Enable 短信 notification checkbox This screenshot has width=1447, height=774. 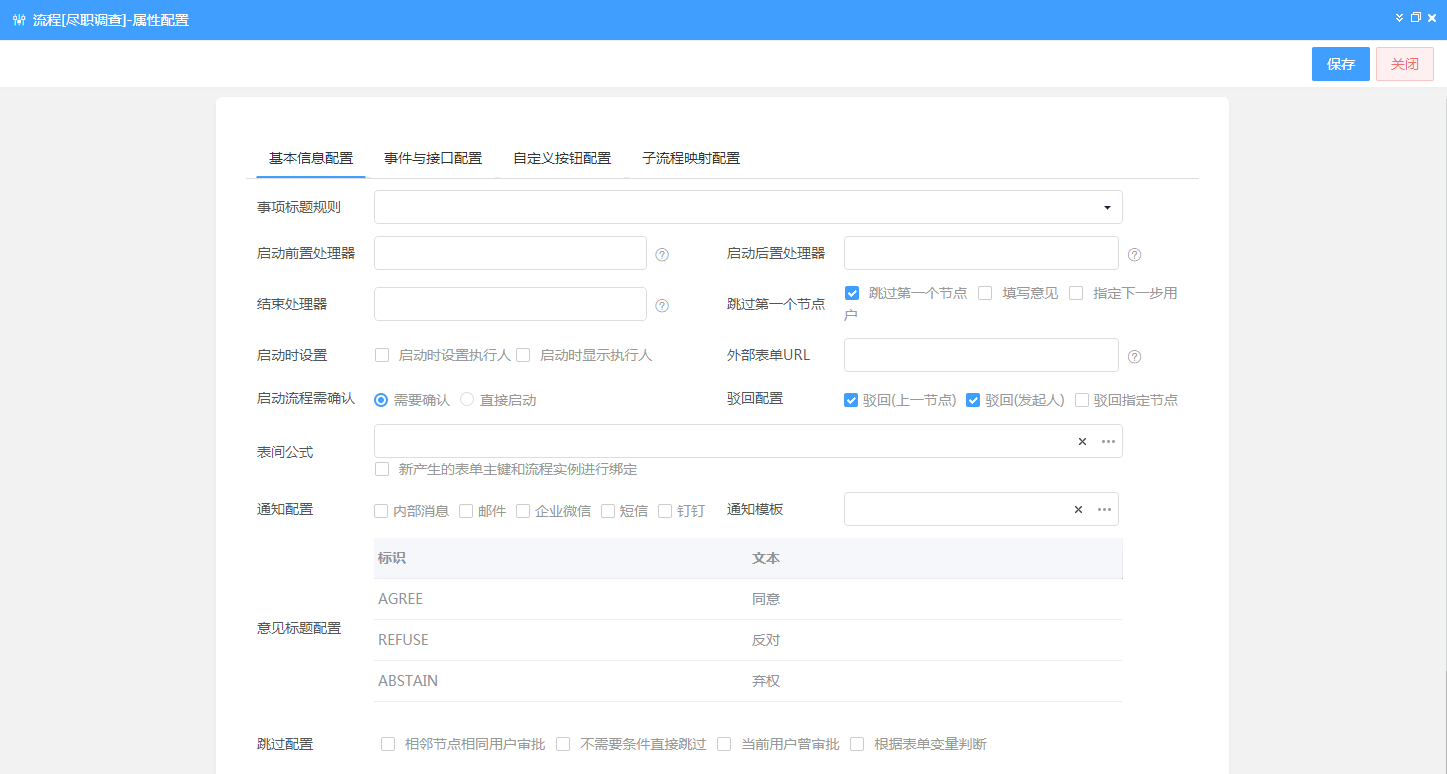click(x=608, y=511)
